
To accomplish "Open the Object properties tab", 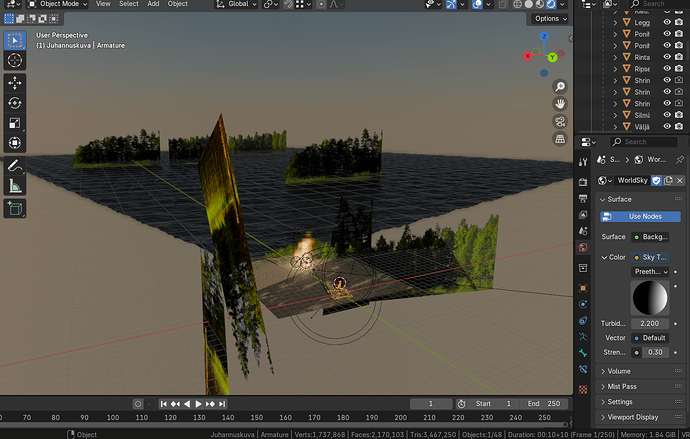I will point(583,288).
